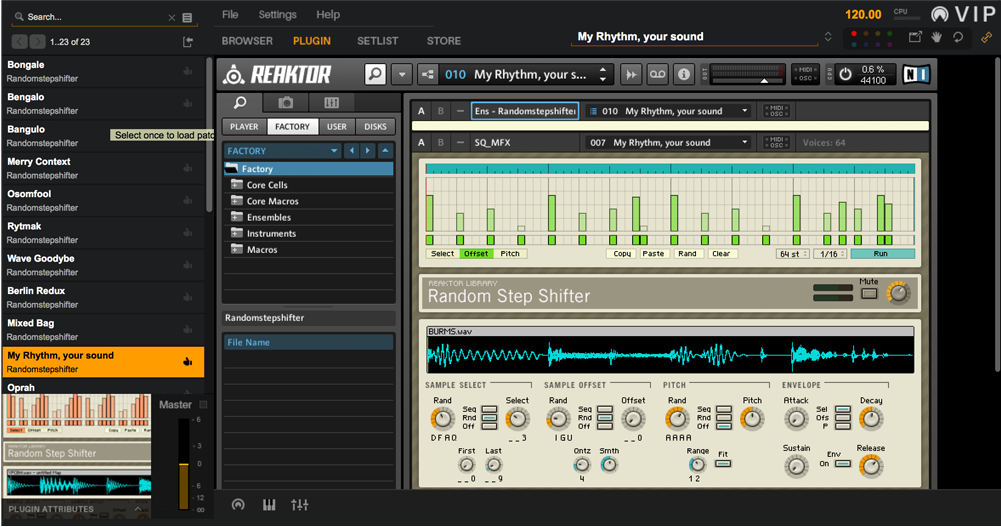
Task: Click the headphone-style icon in bottom bar
Action: (x=238, y=505)
